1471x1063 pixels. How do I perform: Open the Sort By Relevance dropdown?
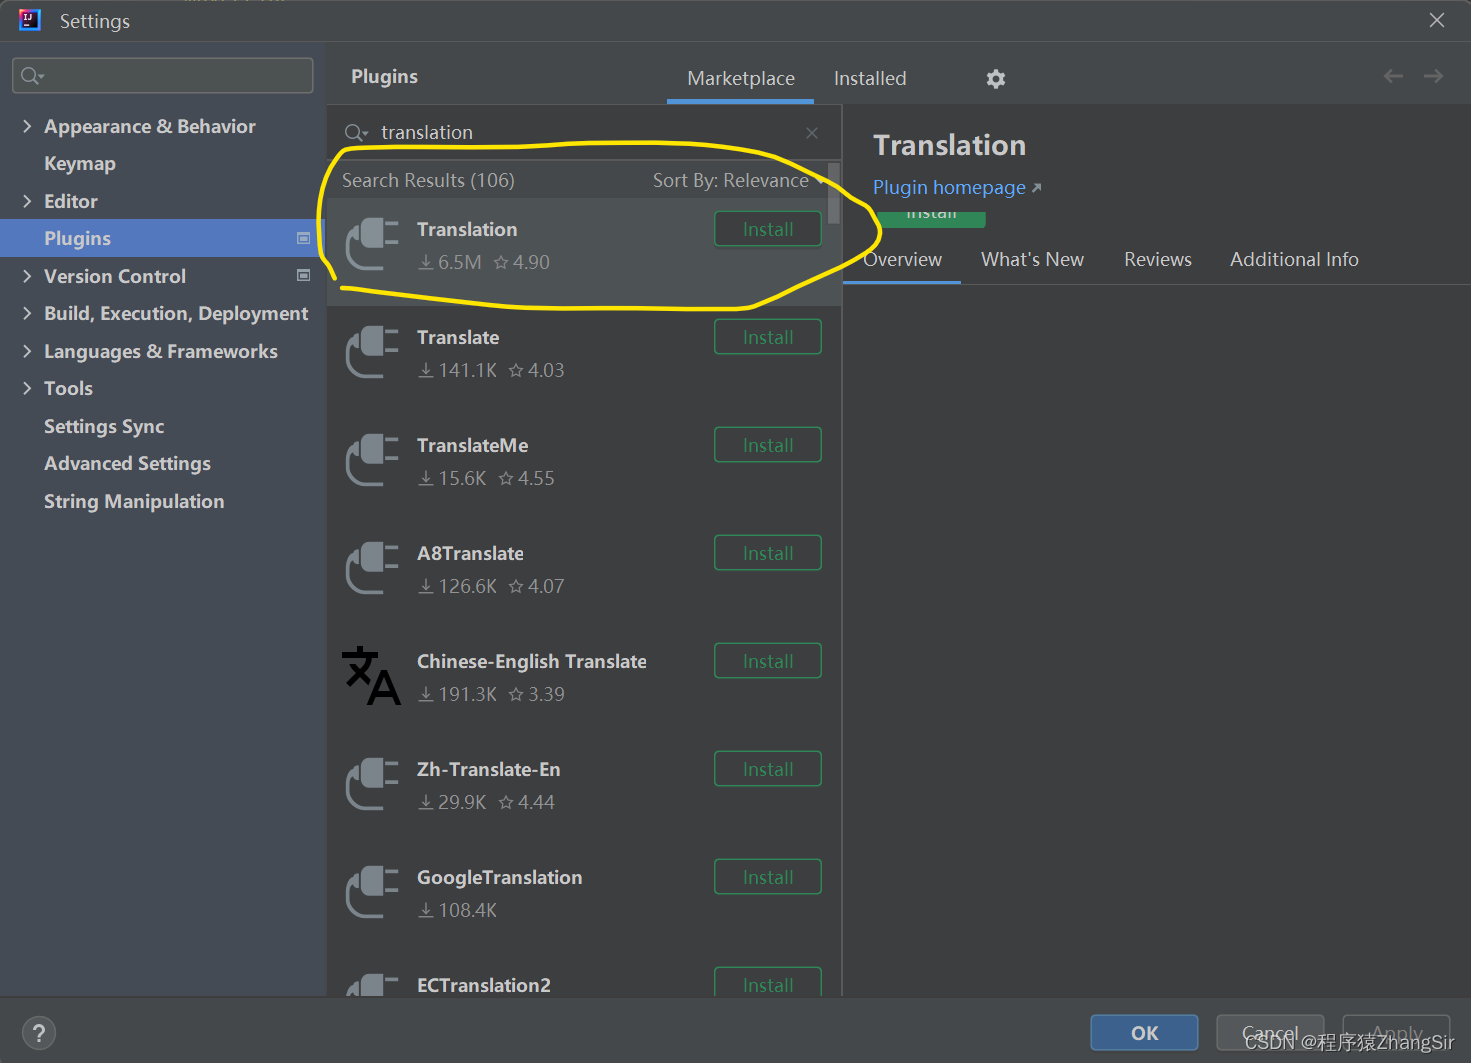tap(736, 180)
